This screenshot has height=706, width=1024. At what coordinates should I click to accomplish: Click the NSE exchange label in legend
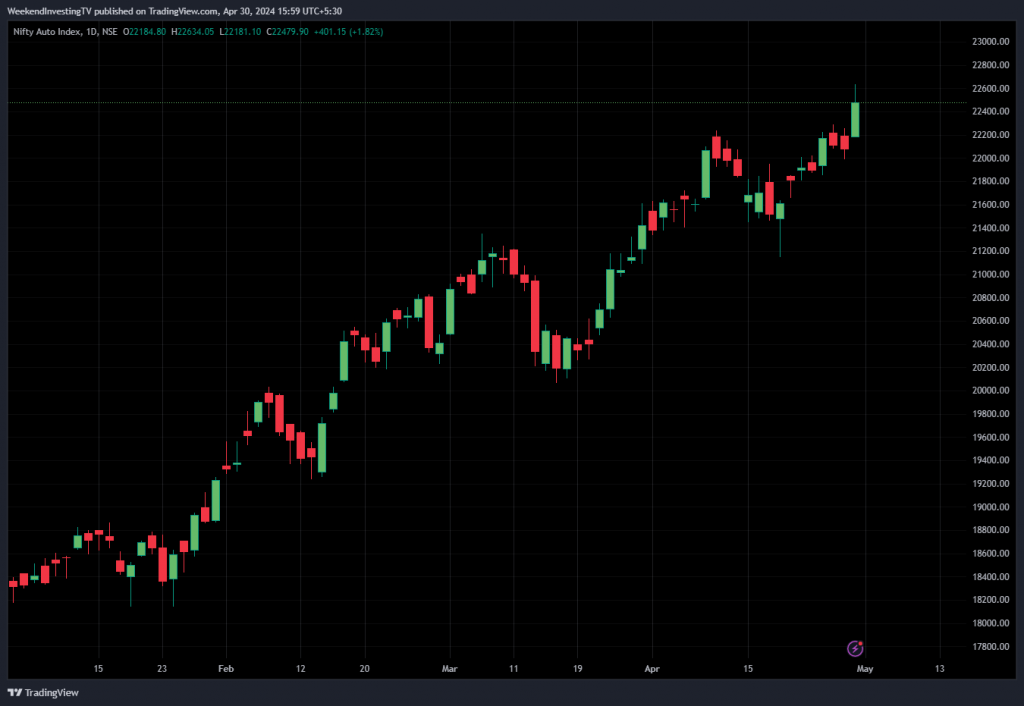coord(110,31)
